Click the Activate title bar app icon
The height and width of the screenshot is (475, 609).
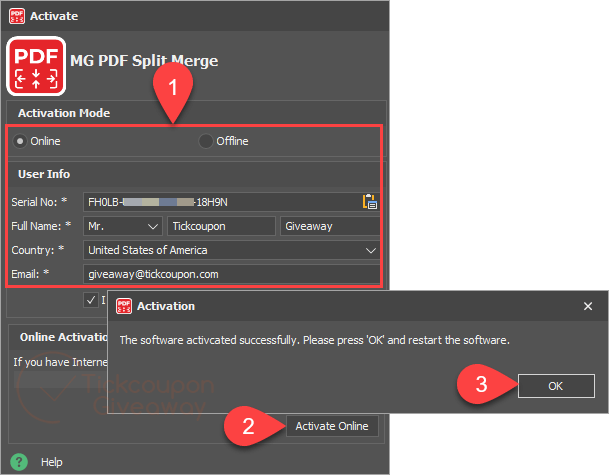coord(17,16)
